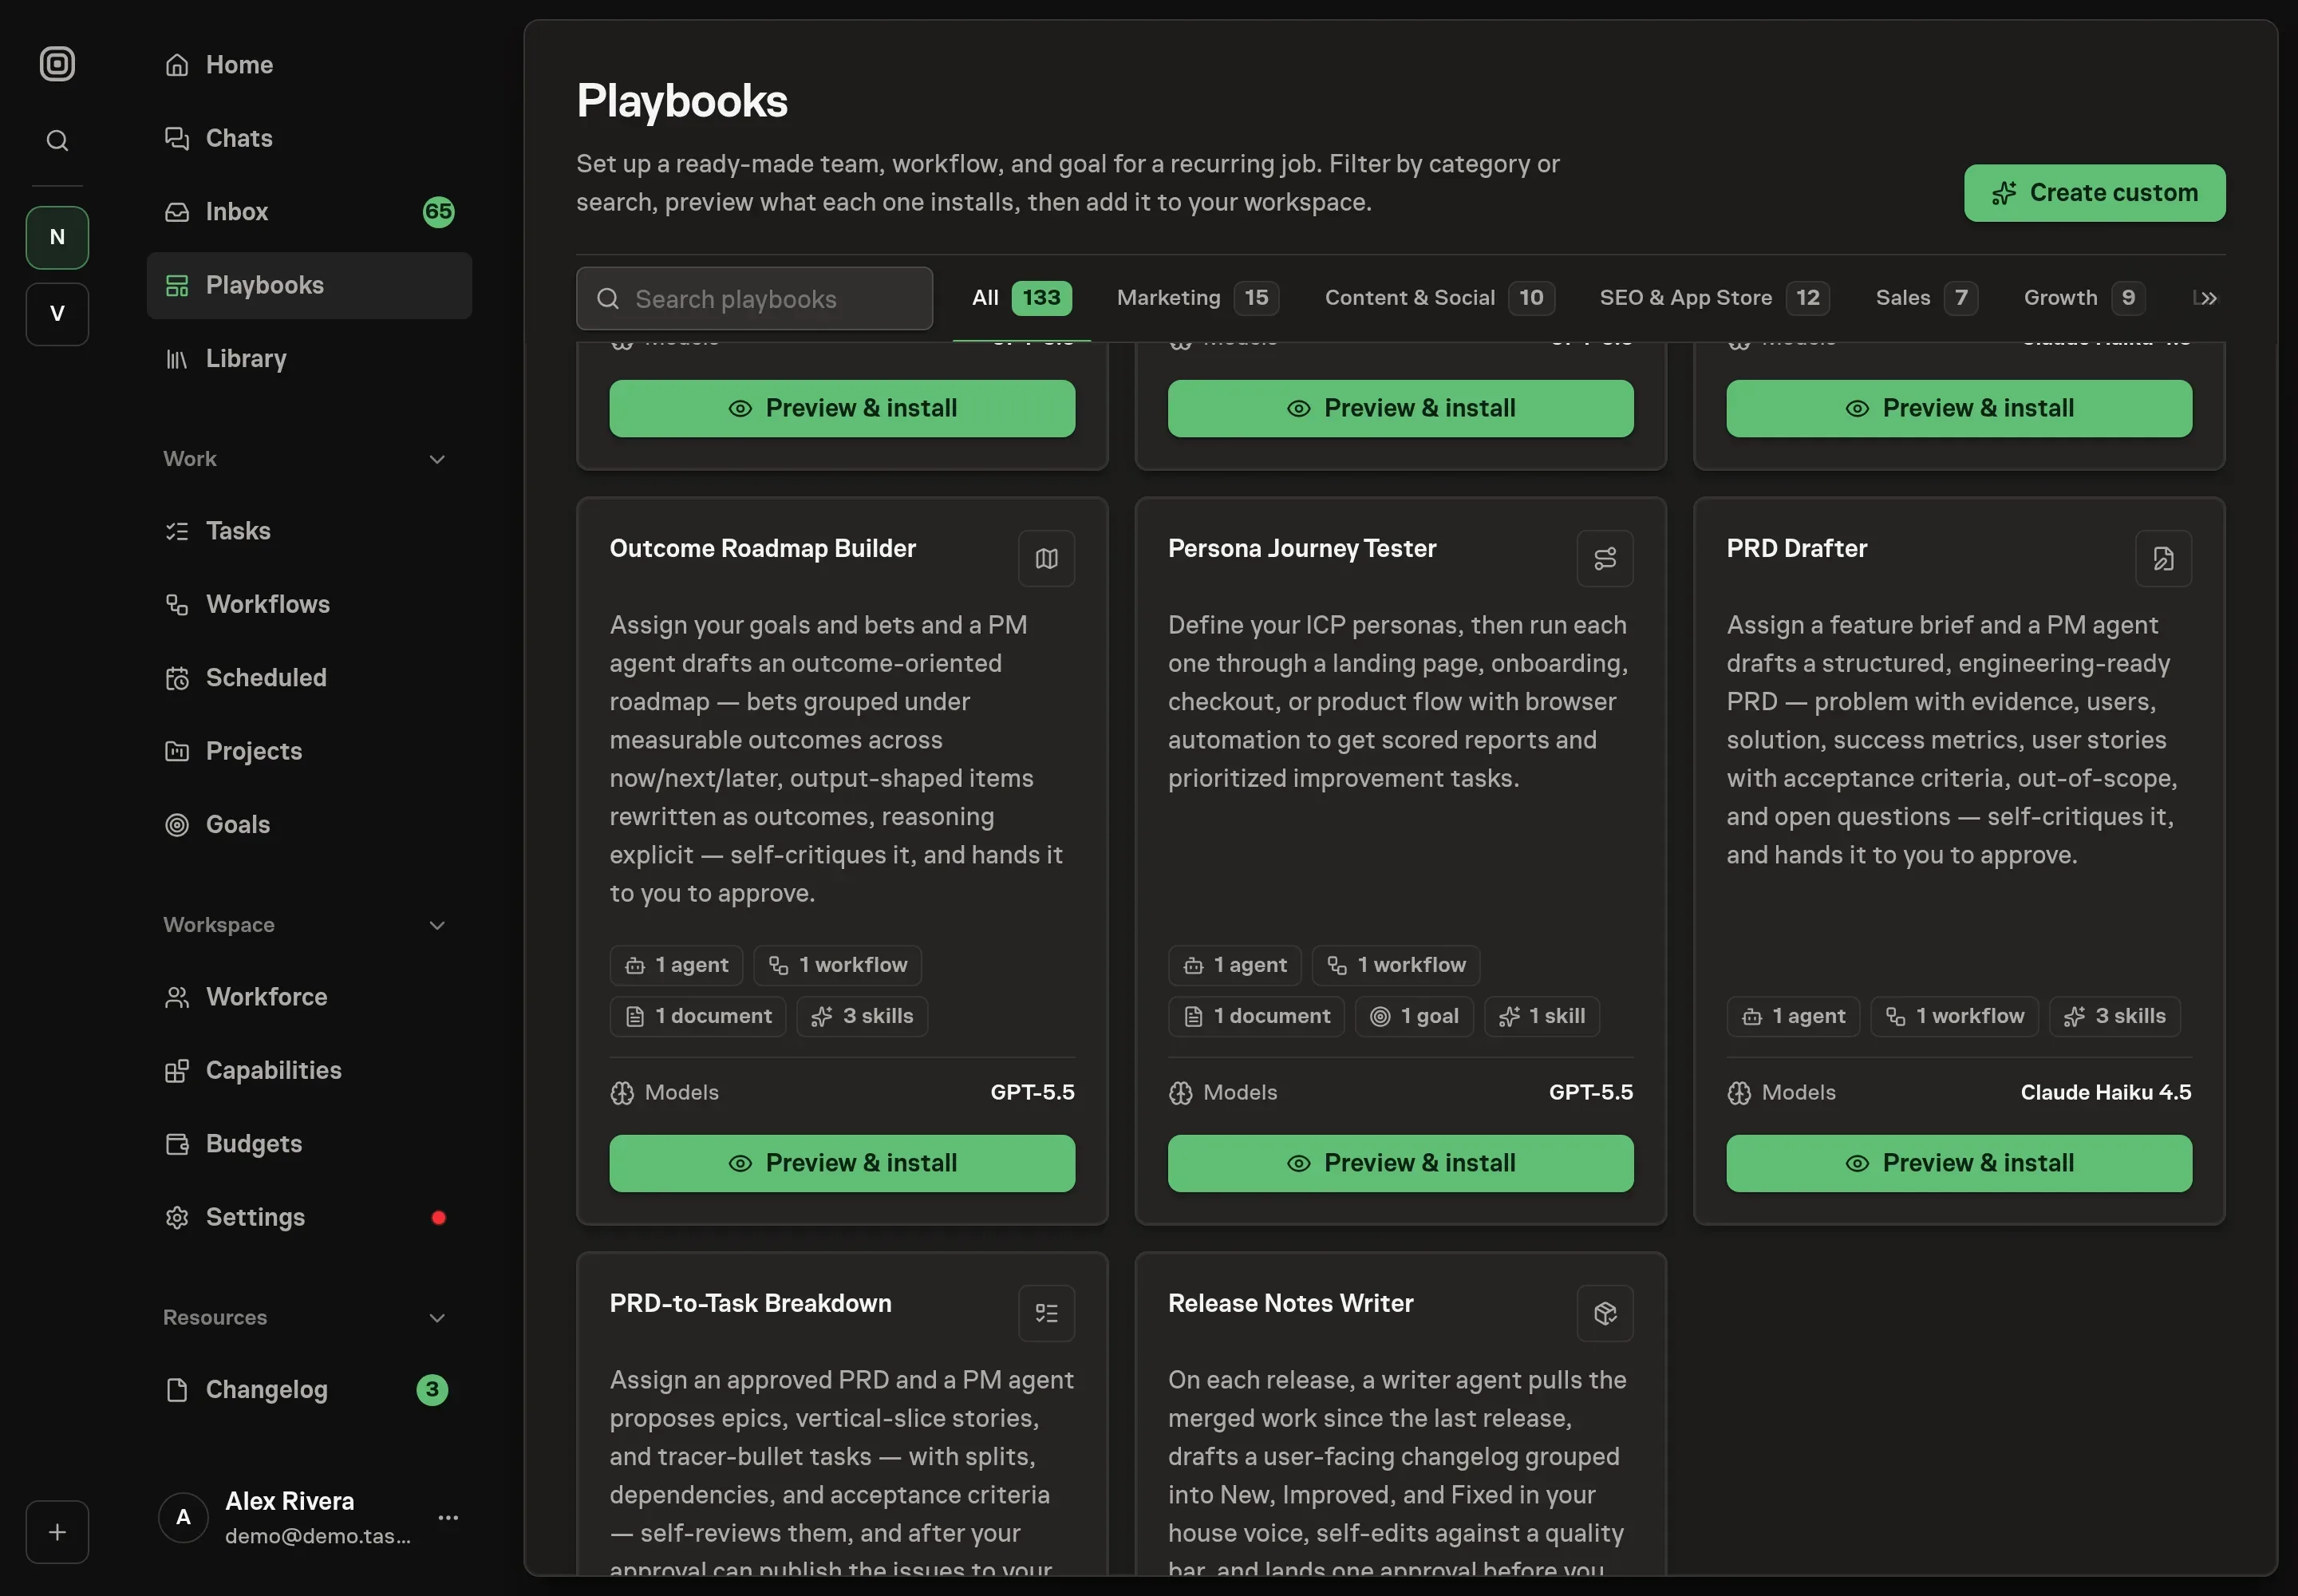
Task: Open Projects in the sidebar
Action: pyautogui.click(x=309, y=751)
